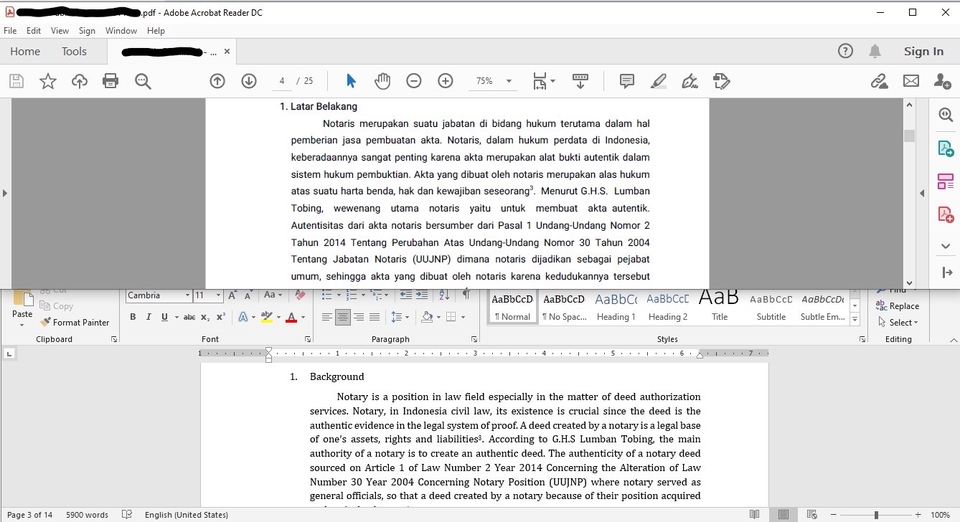Click Sign In in Acrobat
This screenshot has width=960, height=522.
(923, 51)
